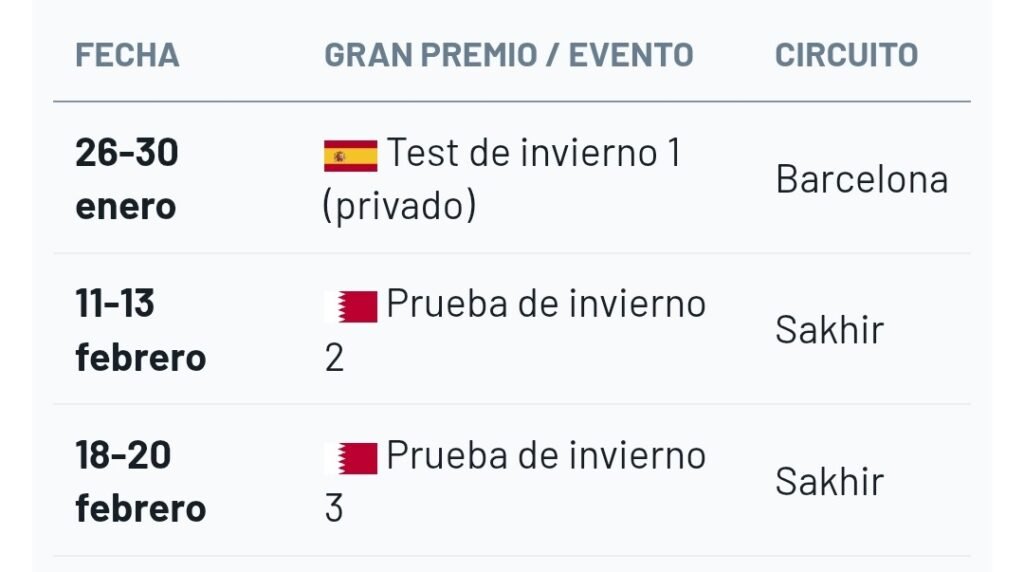The height and width of the screenshot is (572, 1024).
Task: Click the Spain flag icon
Action: [350, 156]
